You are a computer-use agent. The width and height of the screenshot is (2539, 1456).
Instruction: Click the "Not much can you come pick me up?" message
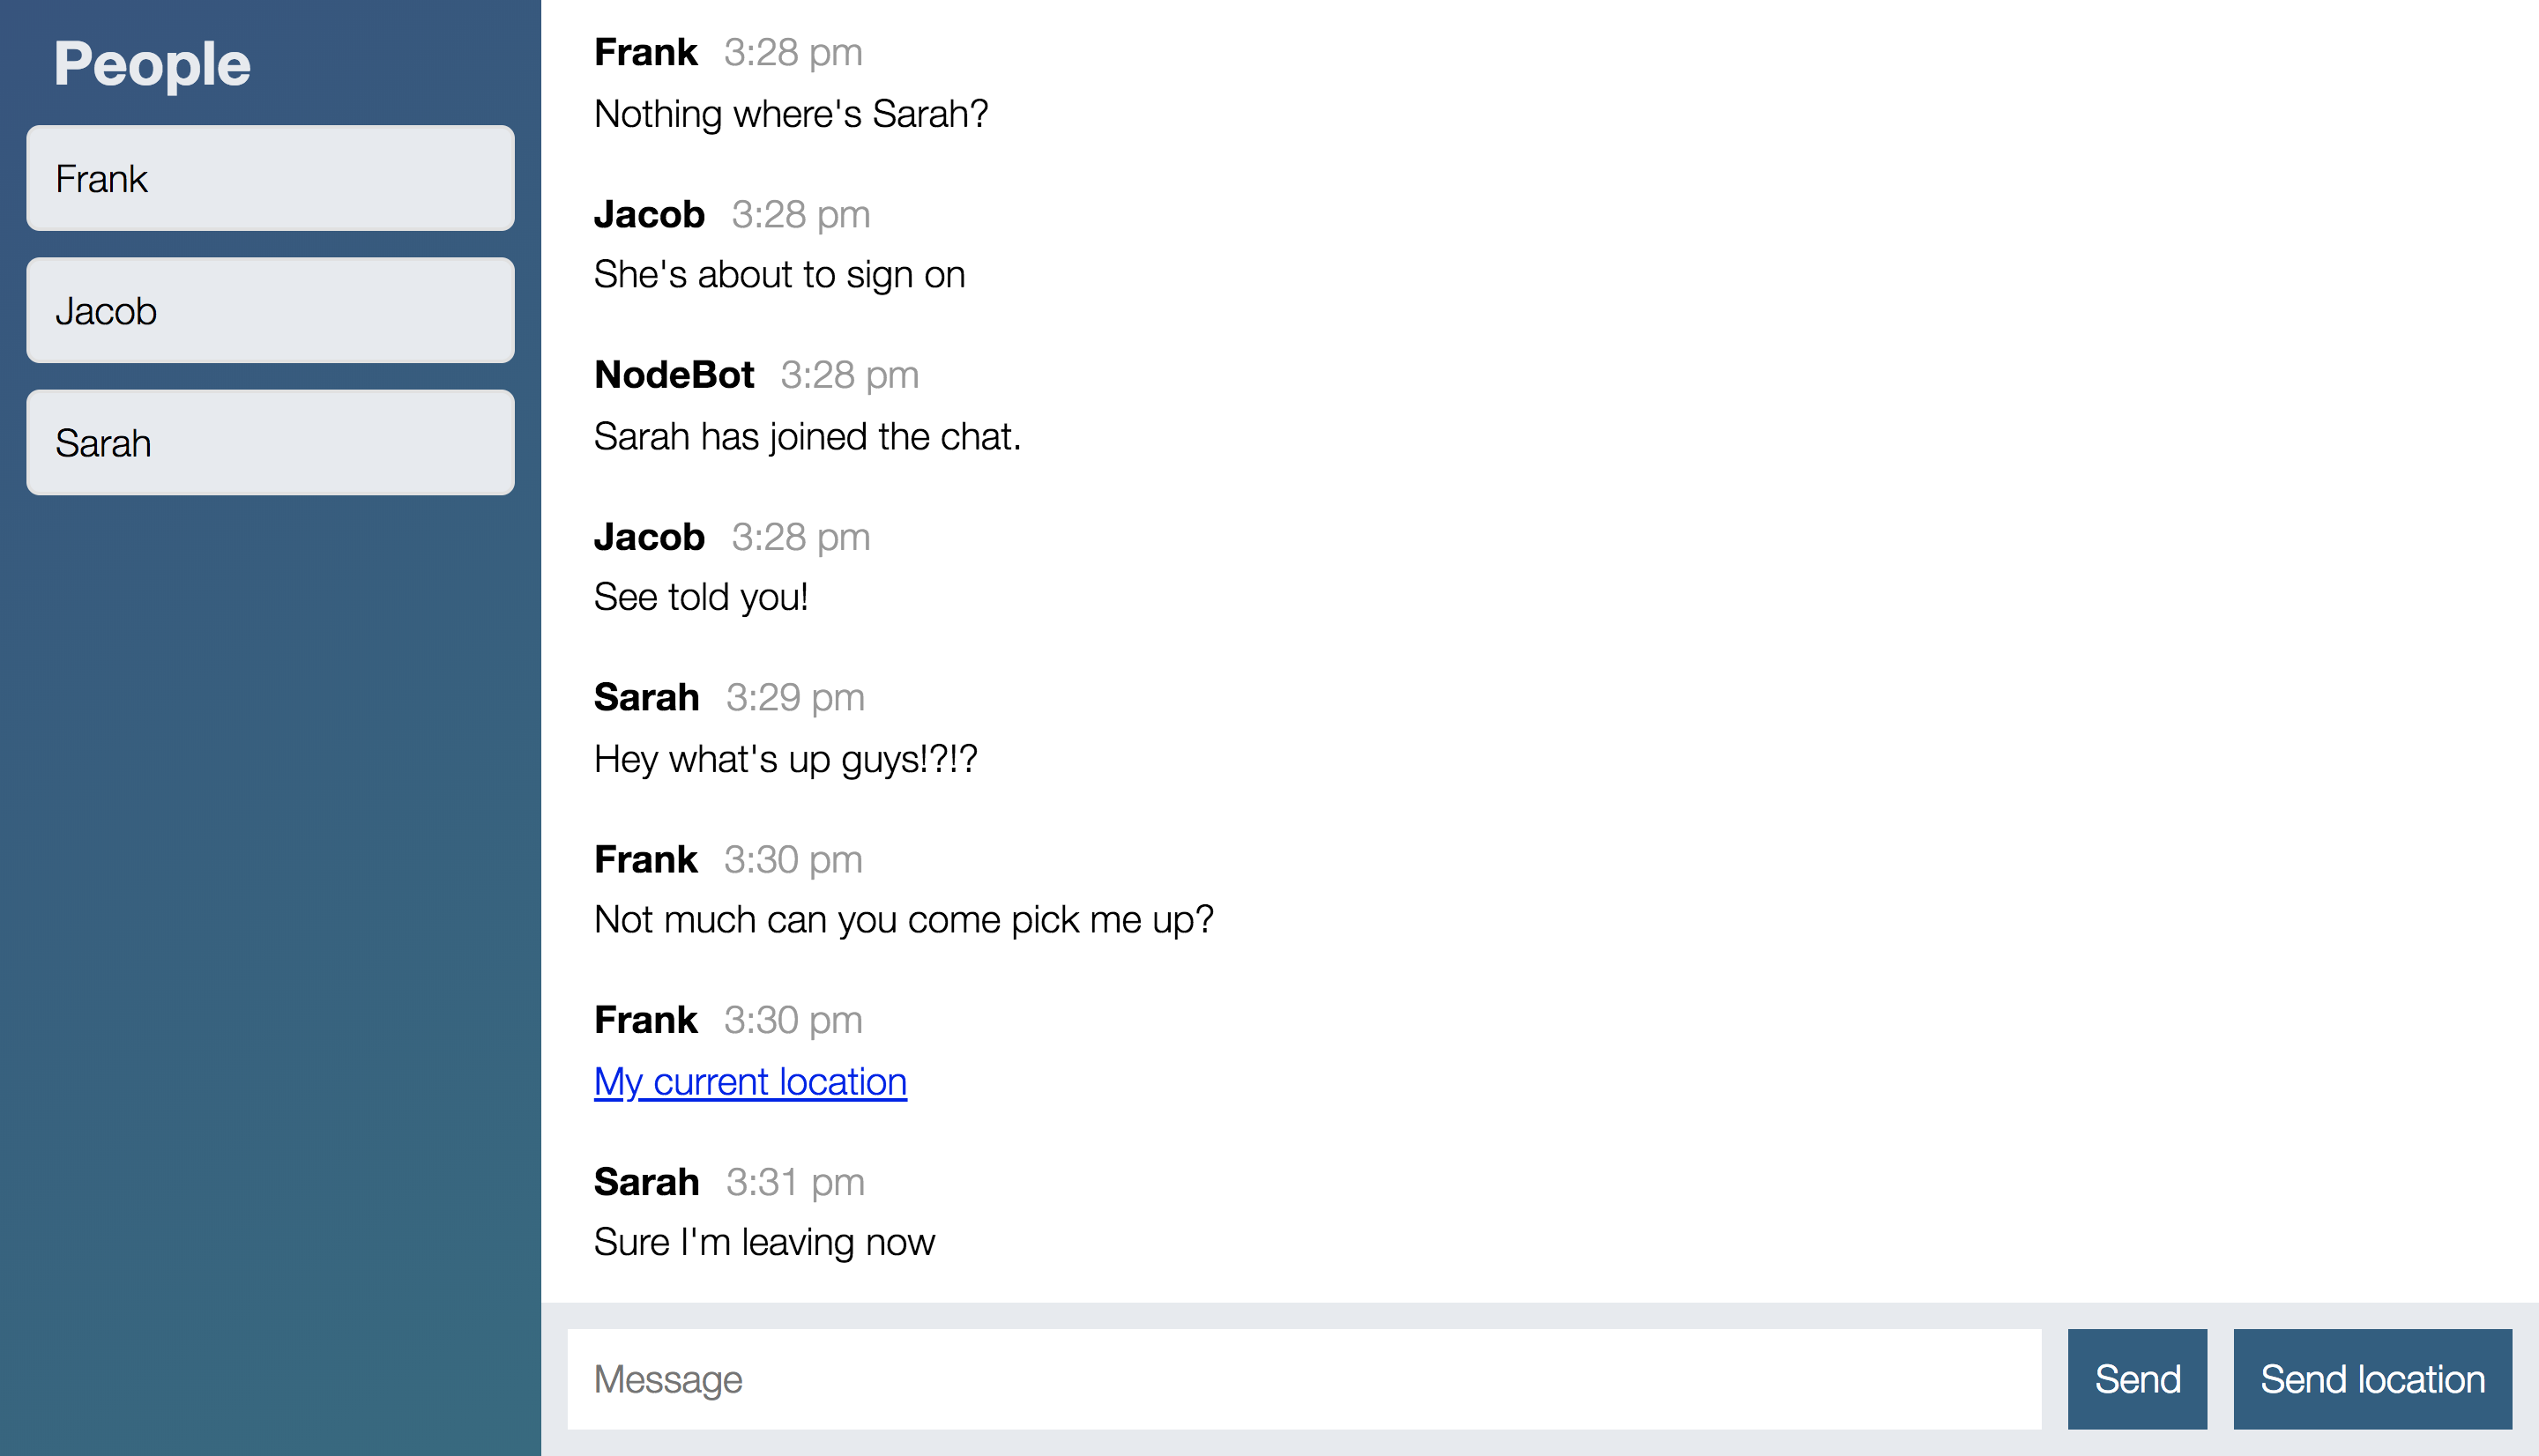pos(903,920)
